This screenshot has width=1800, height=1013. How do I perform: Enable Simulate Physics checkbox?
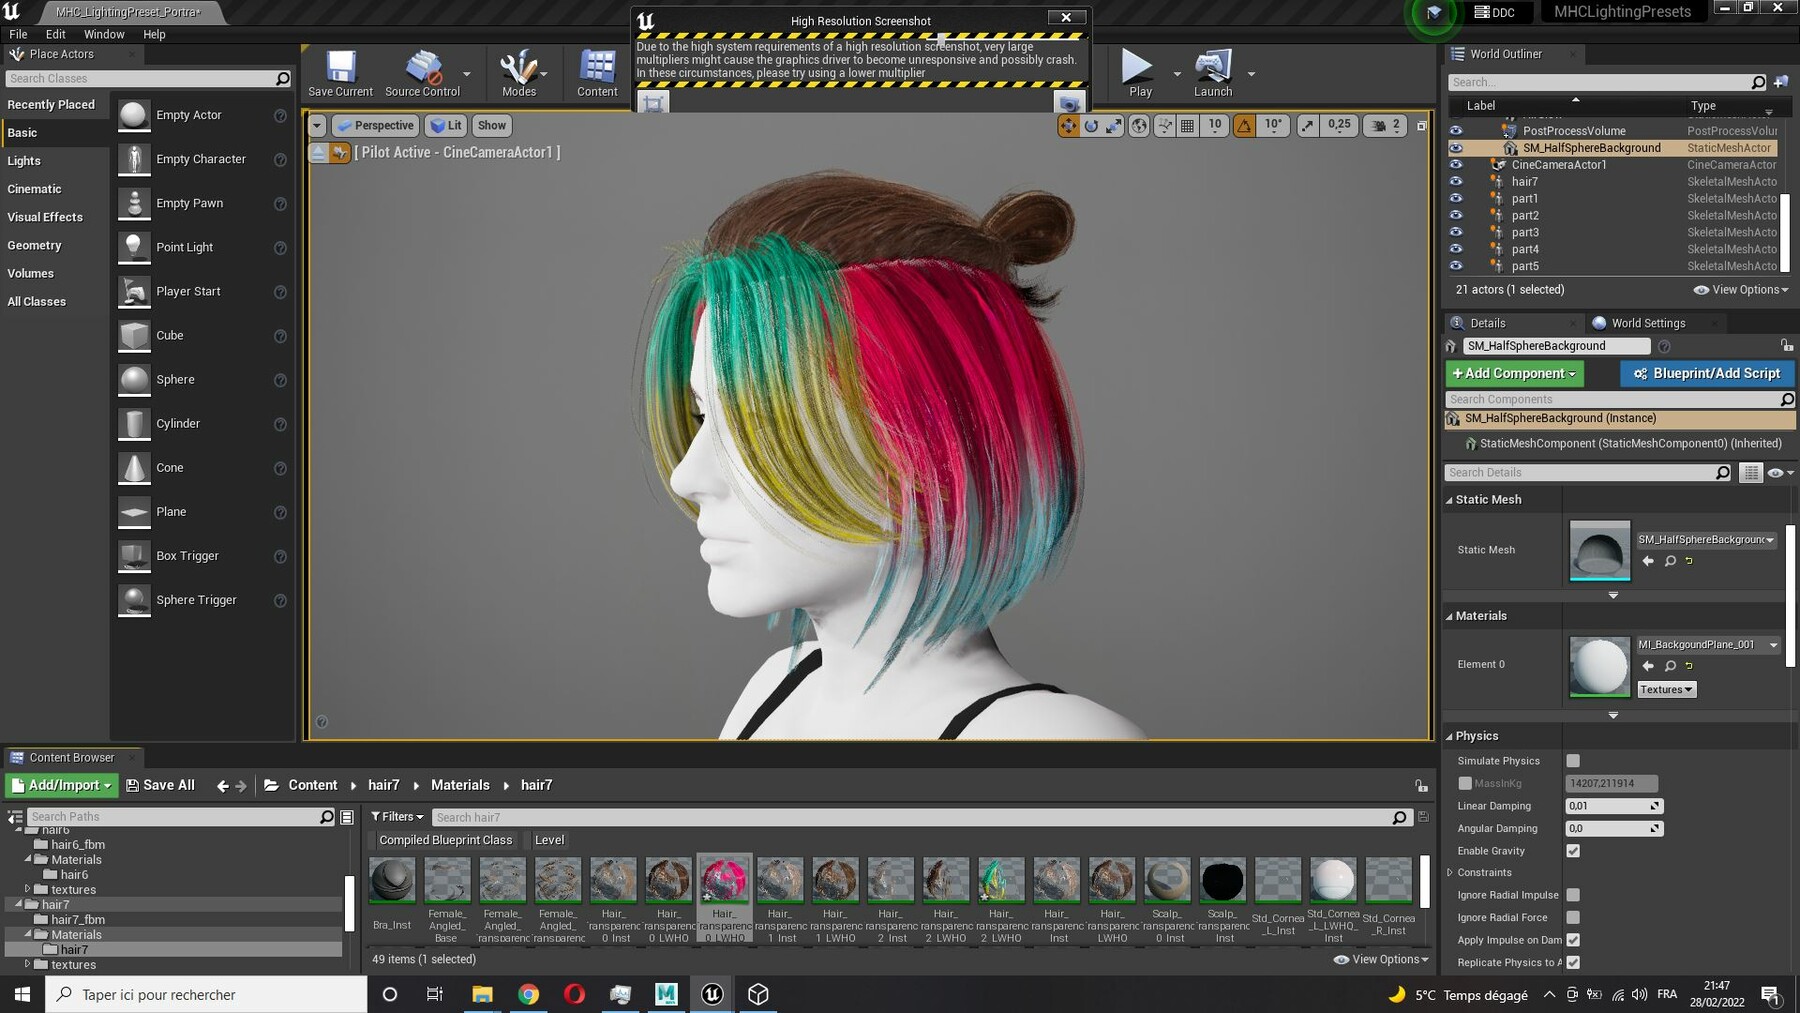click(1573, 761)
